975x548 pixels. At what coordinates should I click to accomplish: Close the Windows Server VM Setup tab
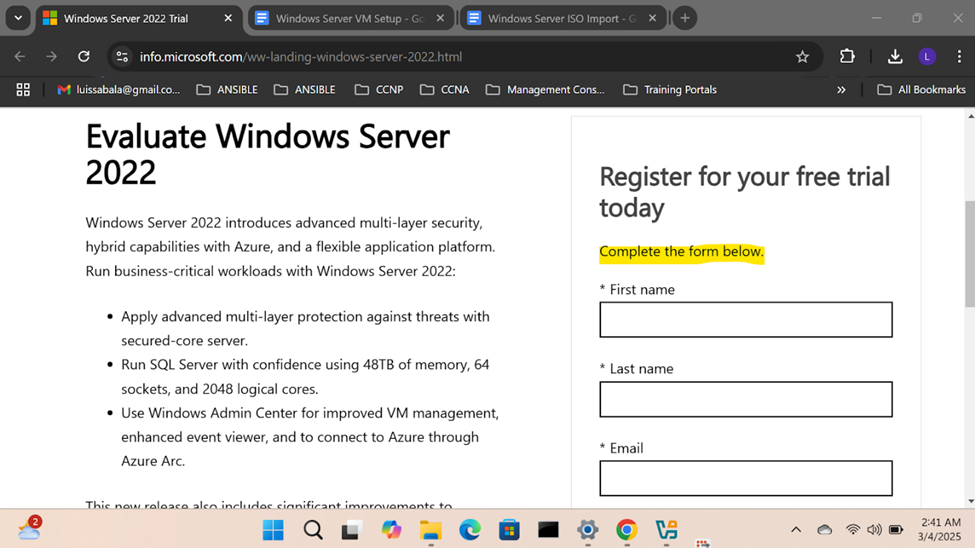(x=440, y=18)
